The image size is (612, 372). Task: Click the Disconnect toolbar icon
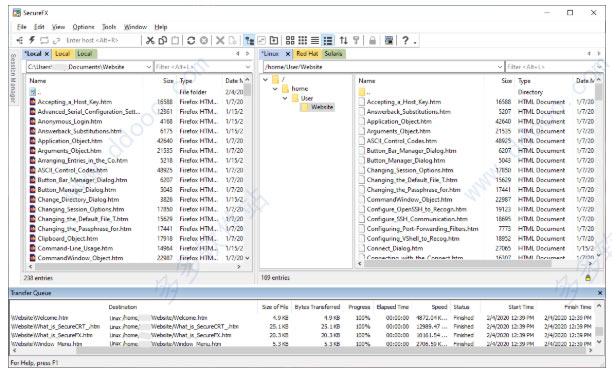(56, 40)
